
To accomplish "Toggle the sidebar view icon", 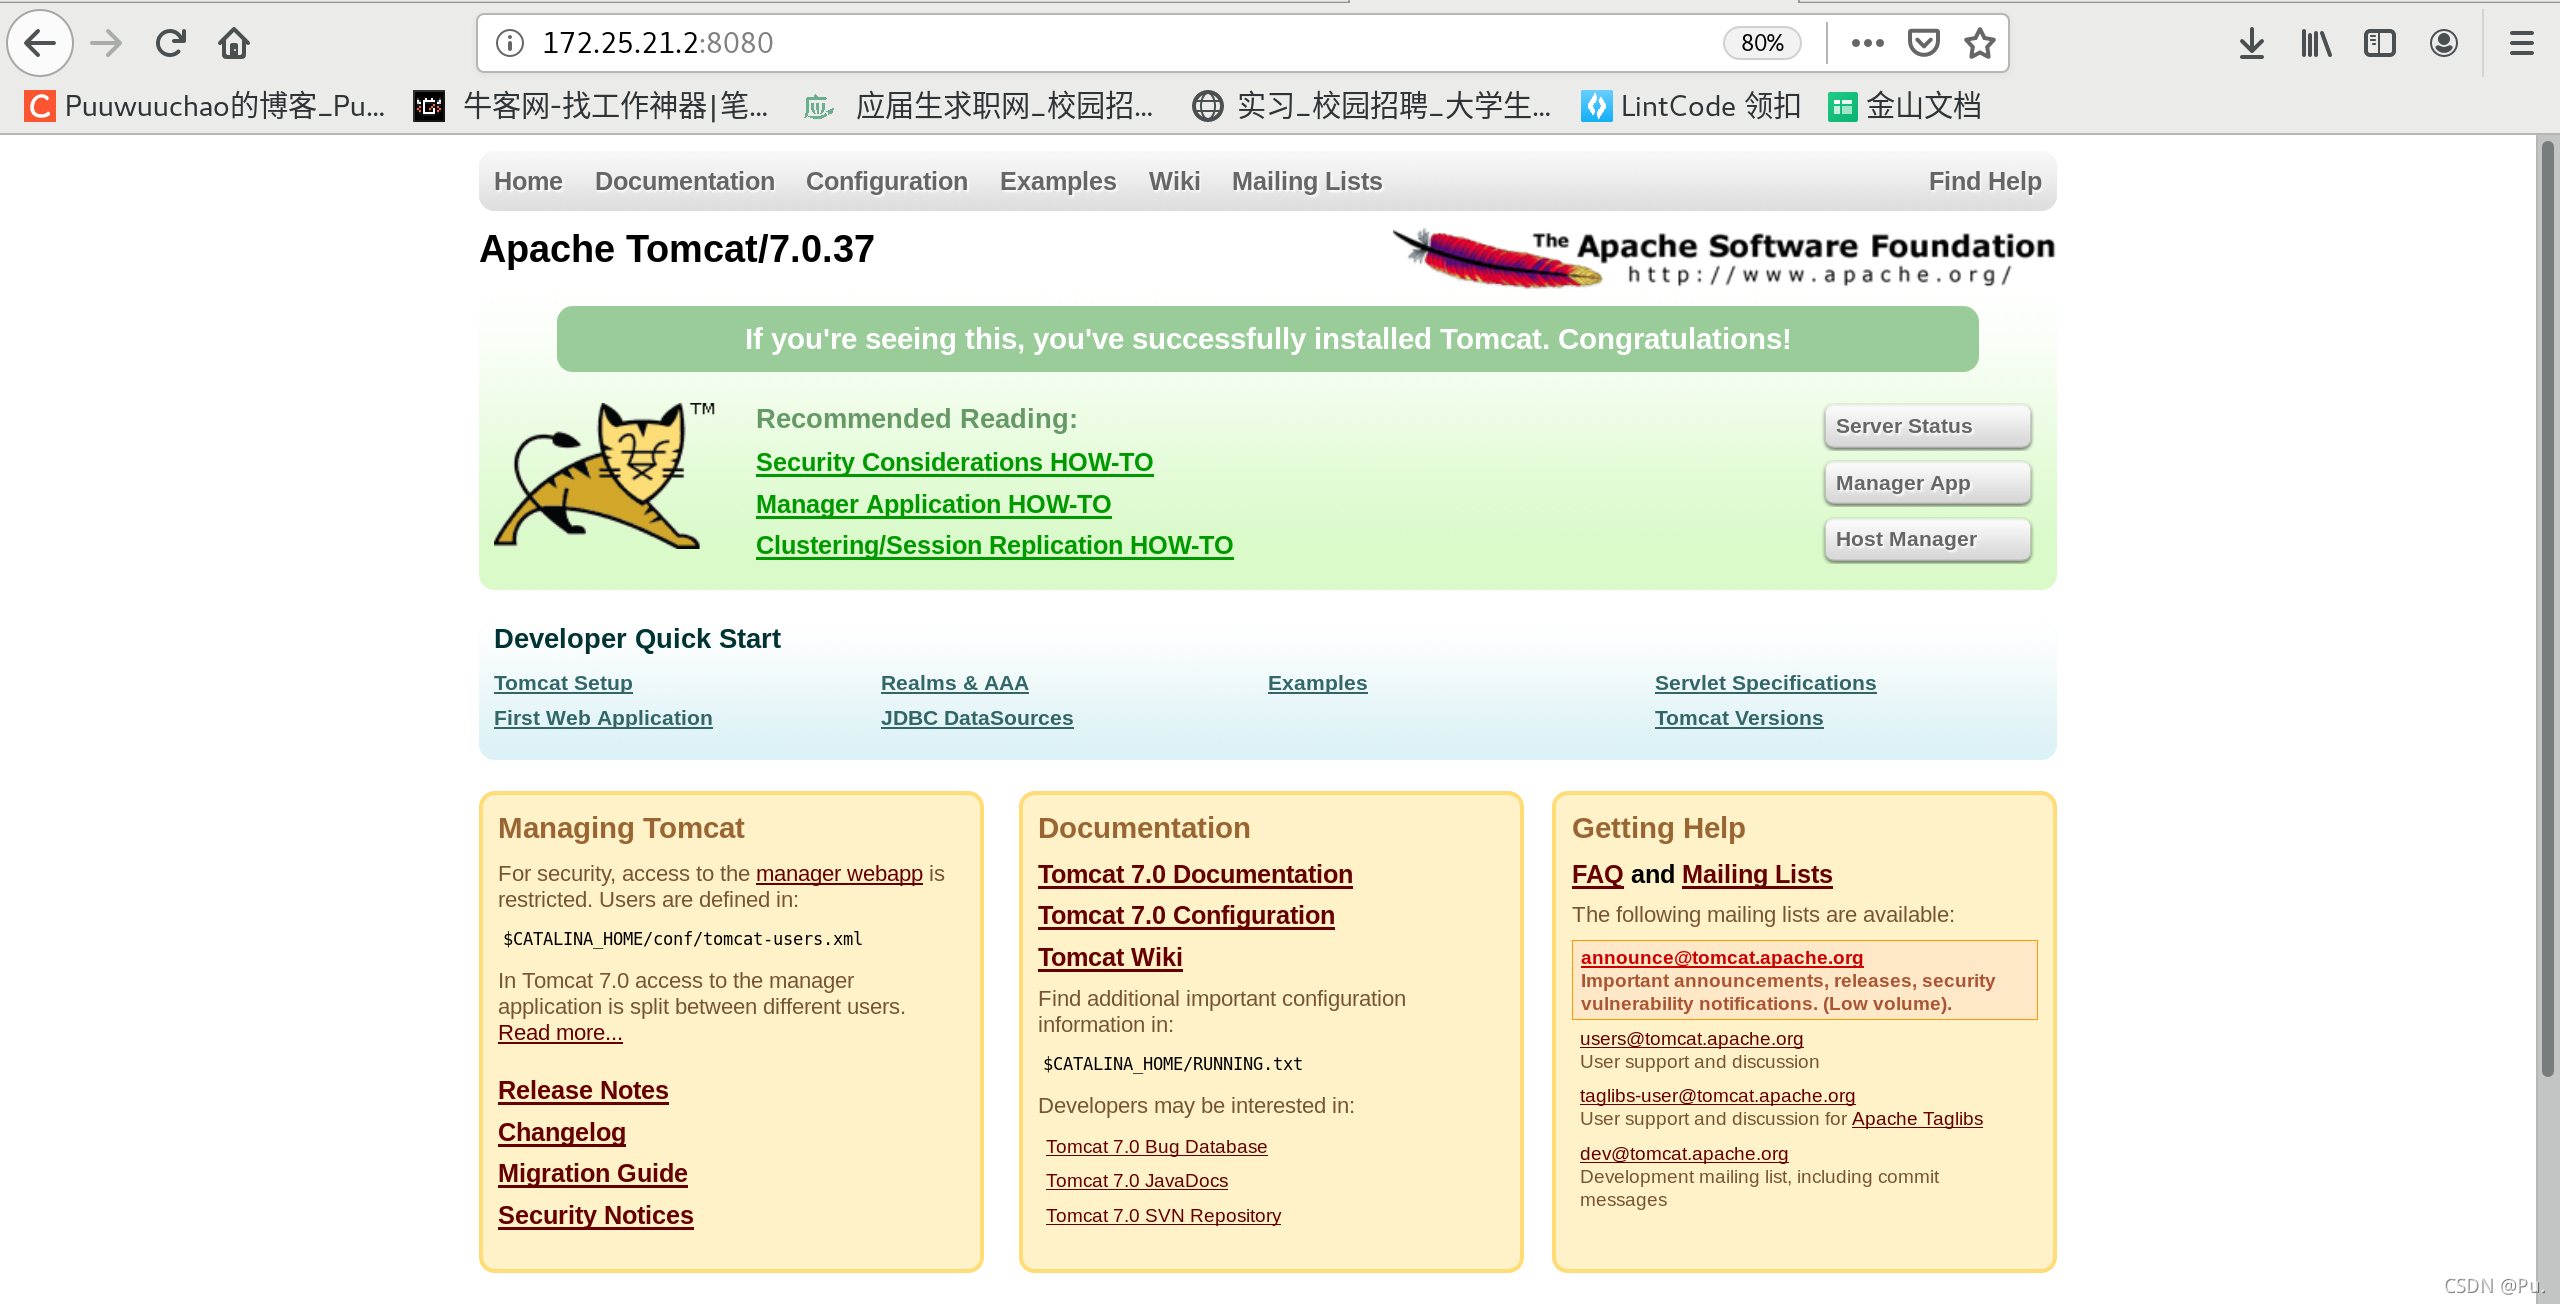I will pos(2379,43).
